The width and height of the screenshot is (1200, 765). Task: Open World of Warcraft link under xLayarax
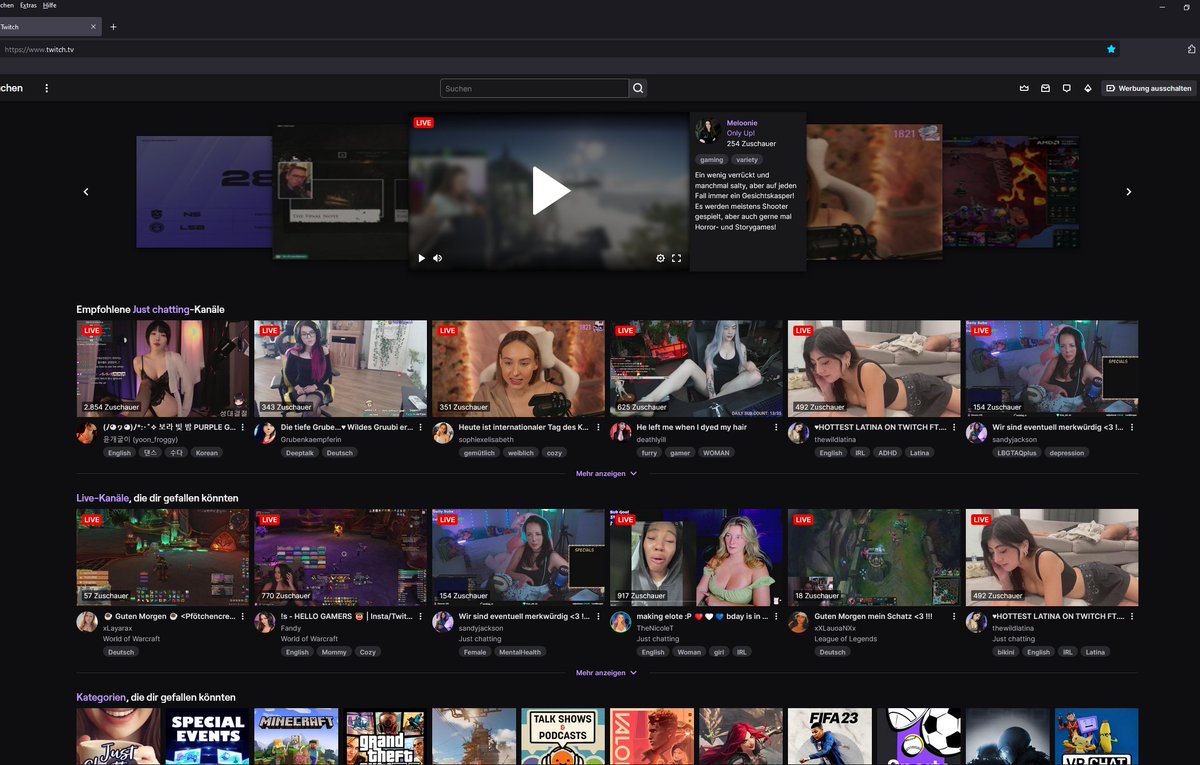132,638
